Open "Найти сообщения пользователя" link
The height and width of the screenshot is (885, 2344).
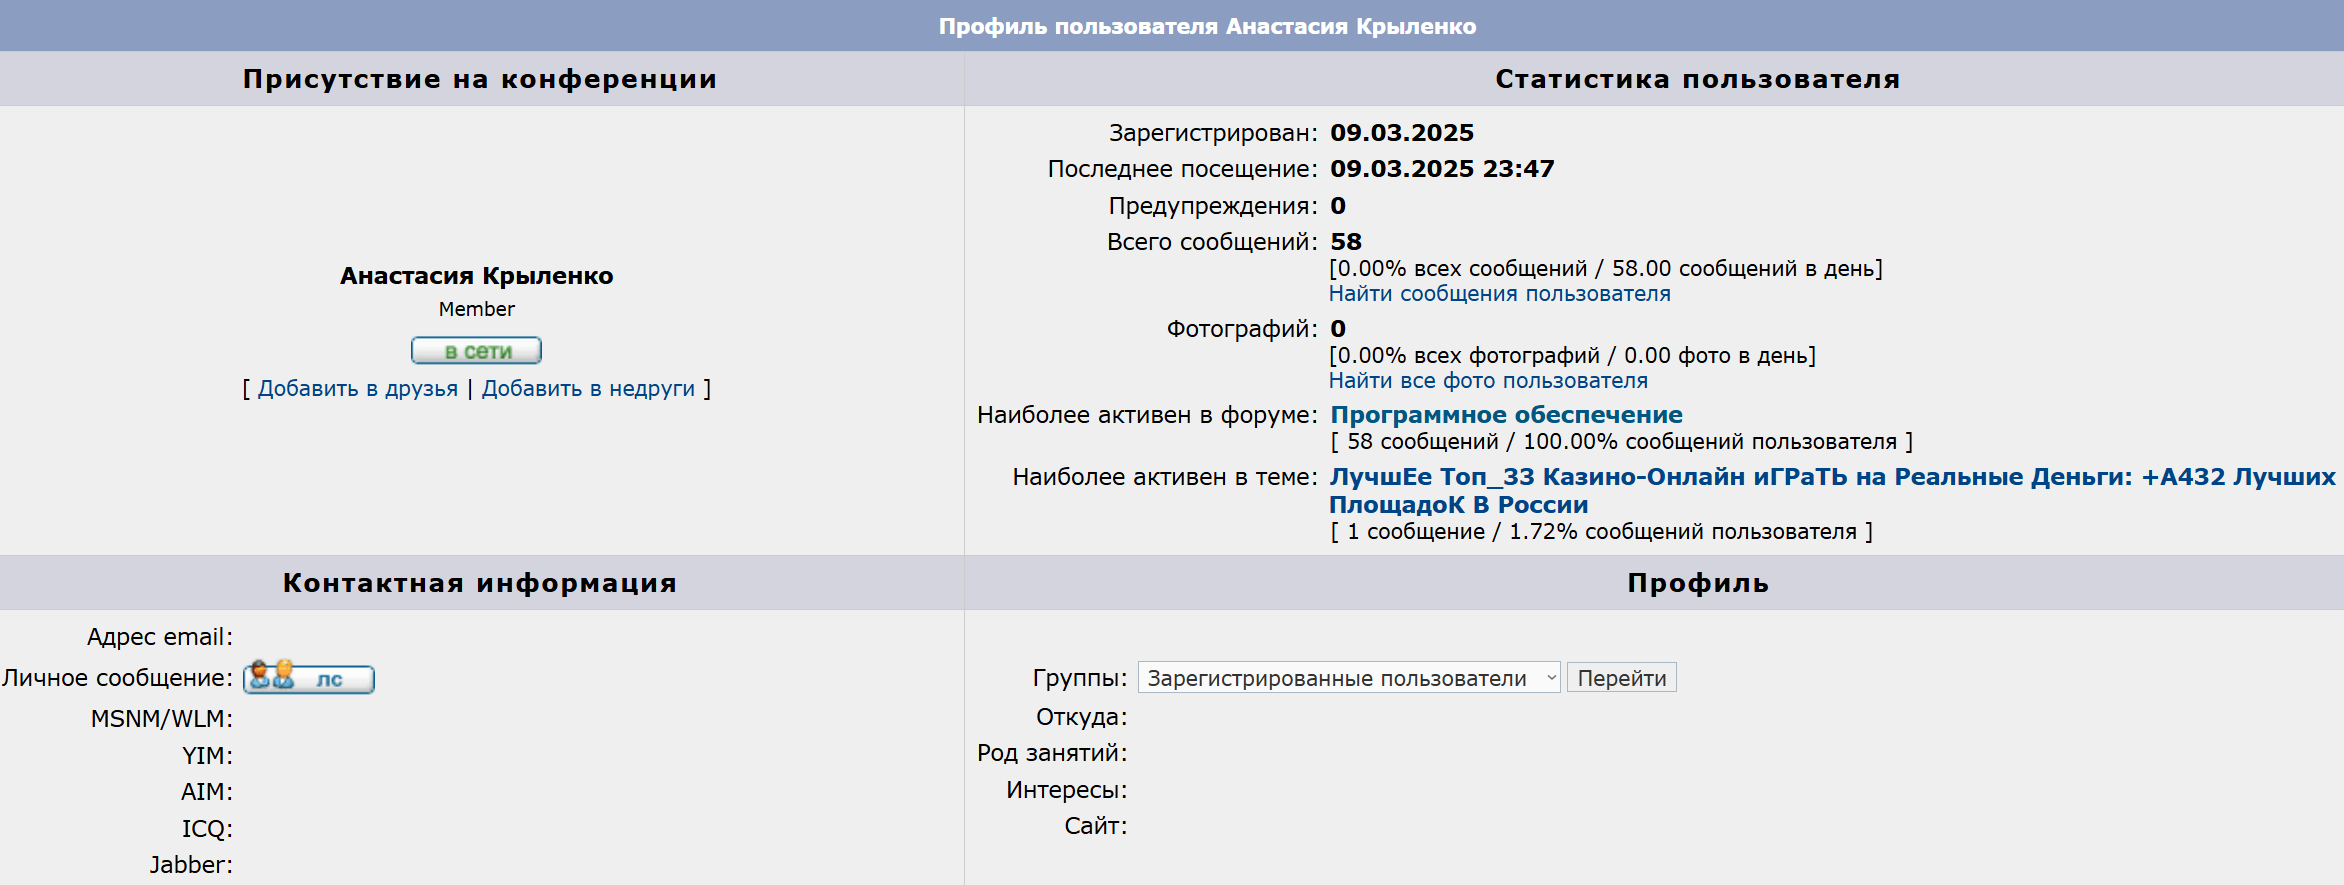[x=1499, y=294]
